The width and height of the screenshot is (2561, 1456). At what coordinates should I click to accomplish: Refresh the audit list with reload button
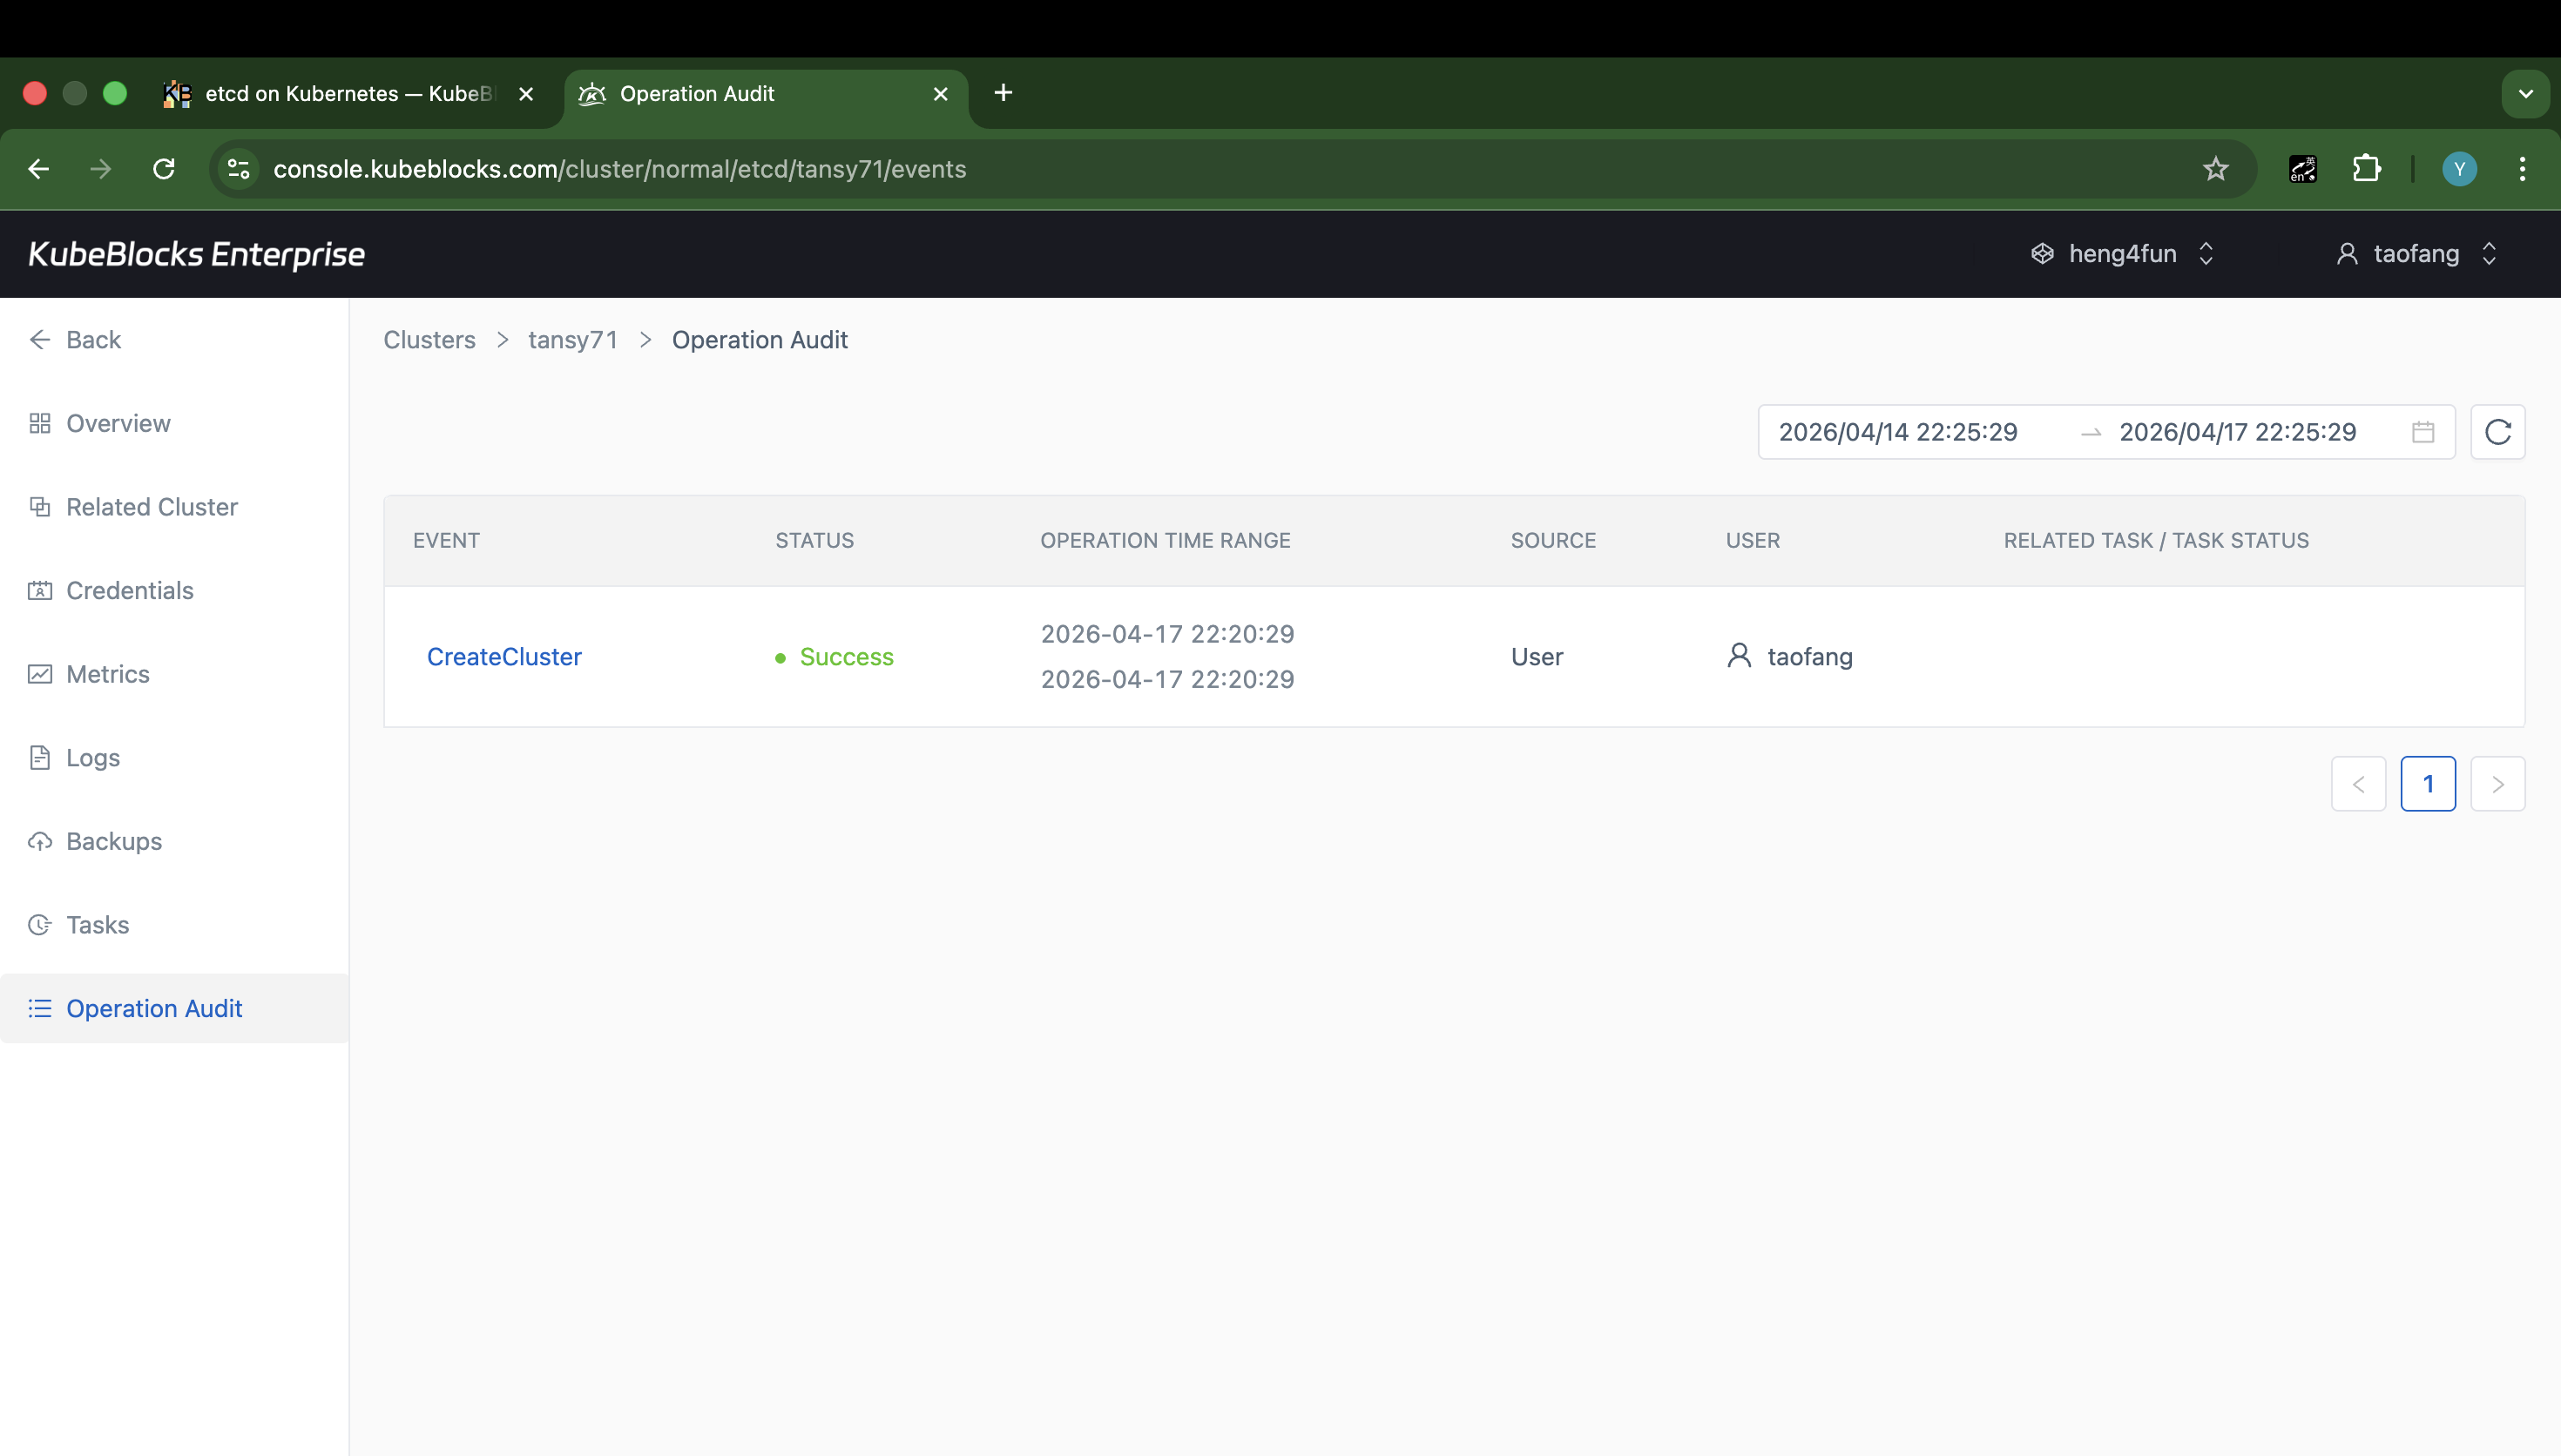point(2498,432)
